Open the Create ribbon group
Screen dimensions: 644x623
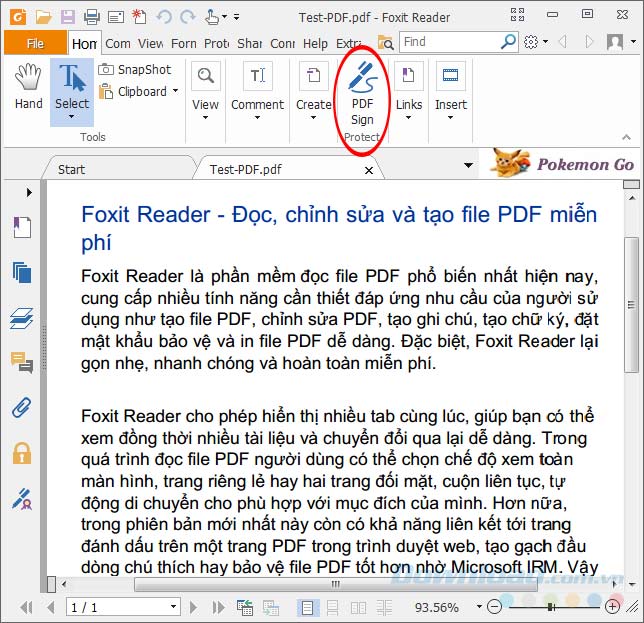(314, 91)
